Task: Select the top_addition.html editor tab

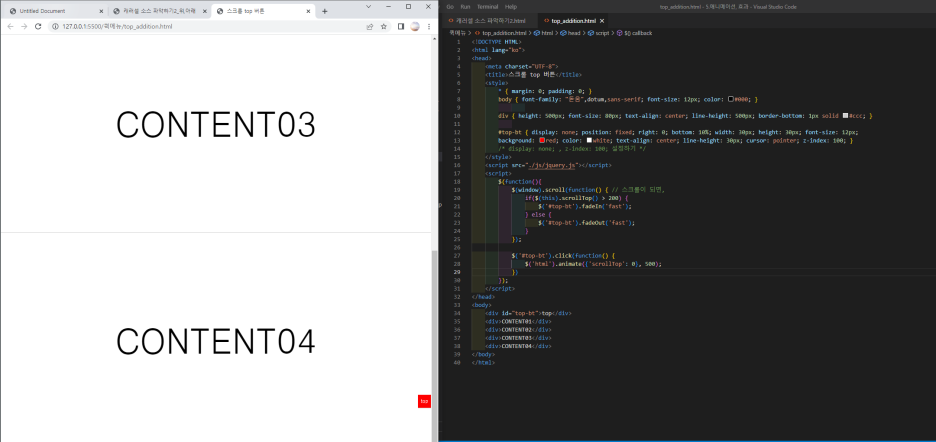Action: coord(574,20)
